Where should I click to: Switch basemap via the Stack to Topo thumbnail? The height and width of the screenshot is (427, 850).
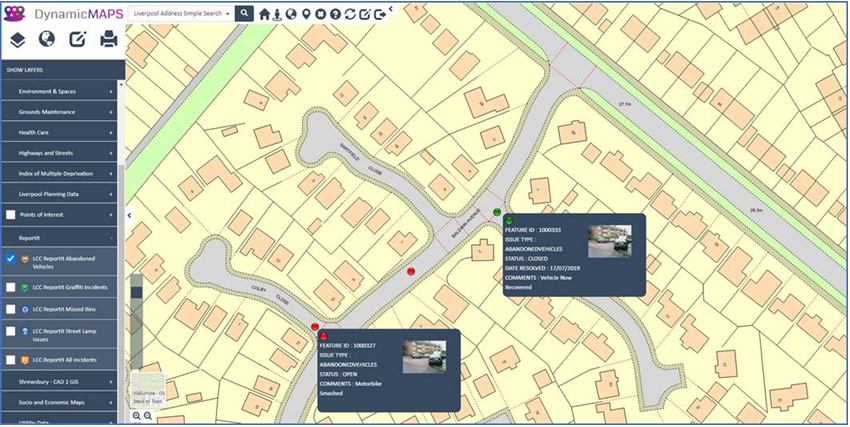tap(148, 389)
